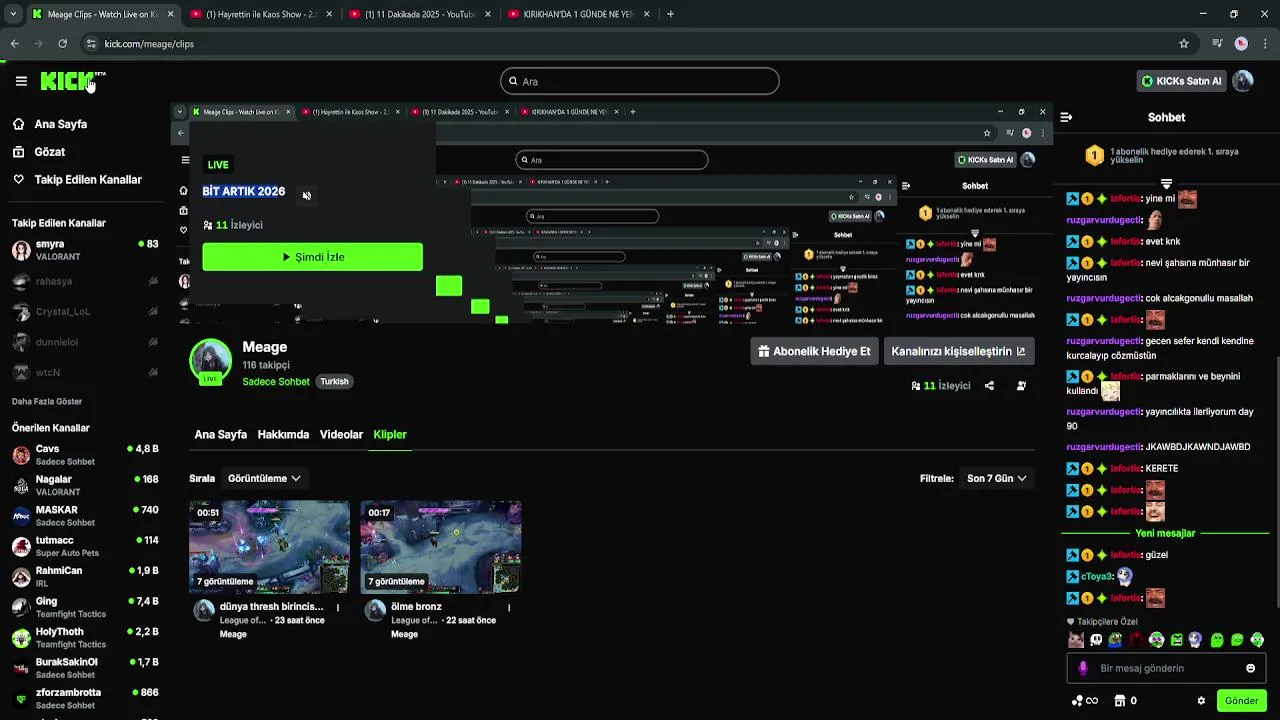Click Şimdi İzle button

coord(312,257)
